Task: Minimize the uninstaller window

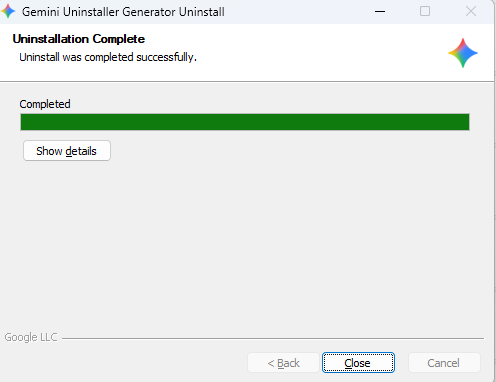Action: (x=380, y=12)
